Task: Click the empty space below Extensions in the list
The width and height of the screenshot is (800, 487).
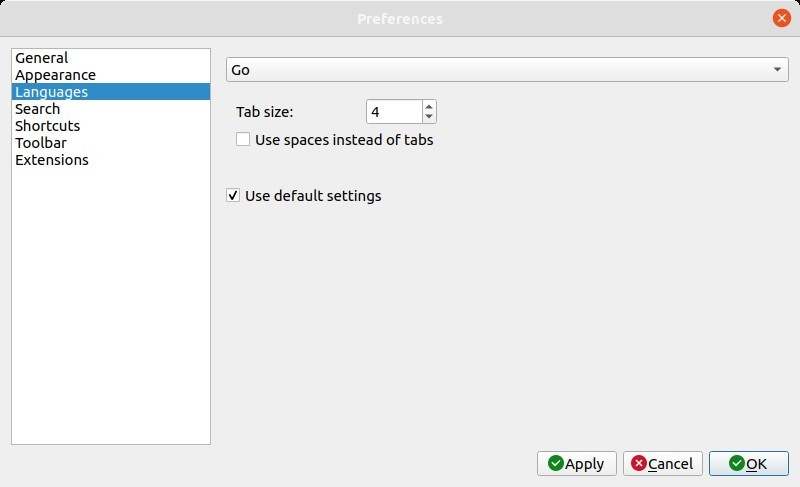Action: pyautogui.click(x=110, y=300)
